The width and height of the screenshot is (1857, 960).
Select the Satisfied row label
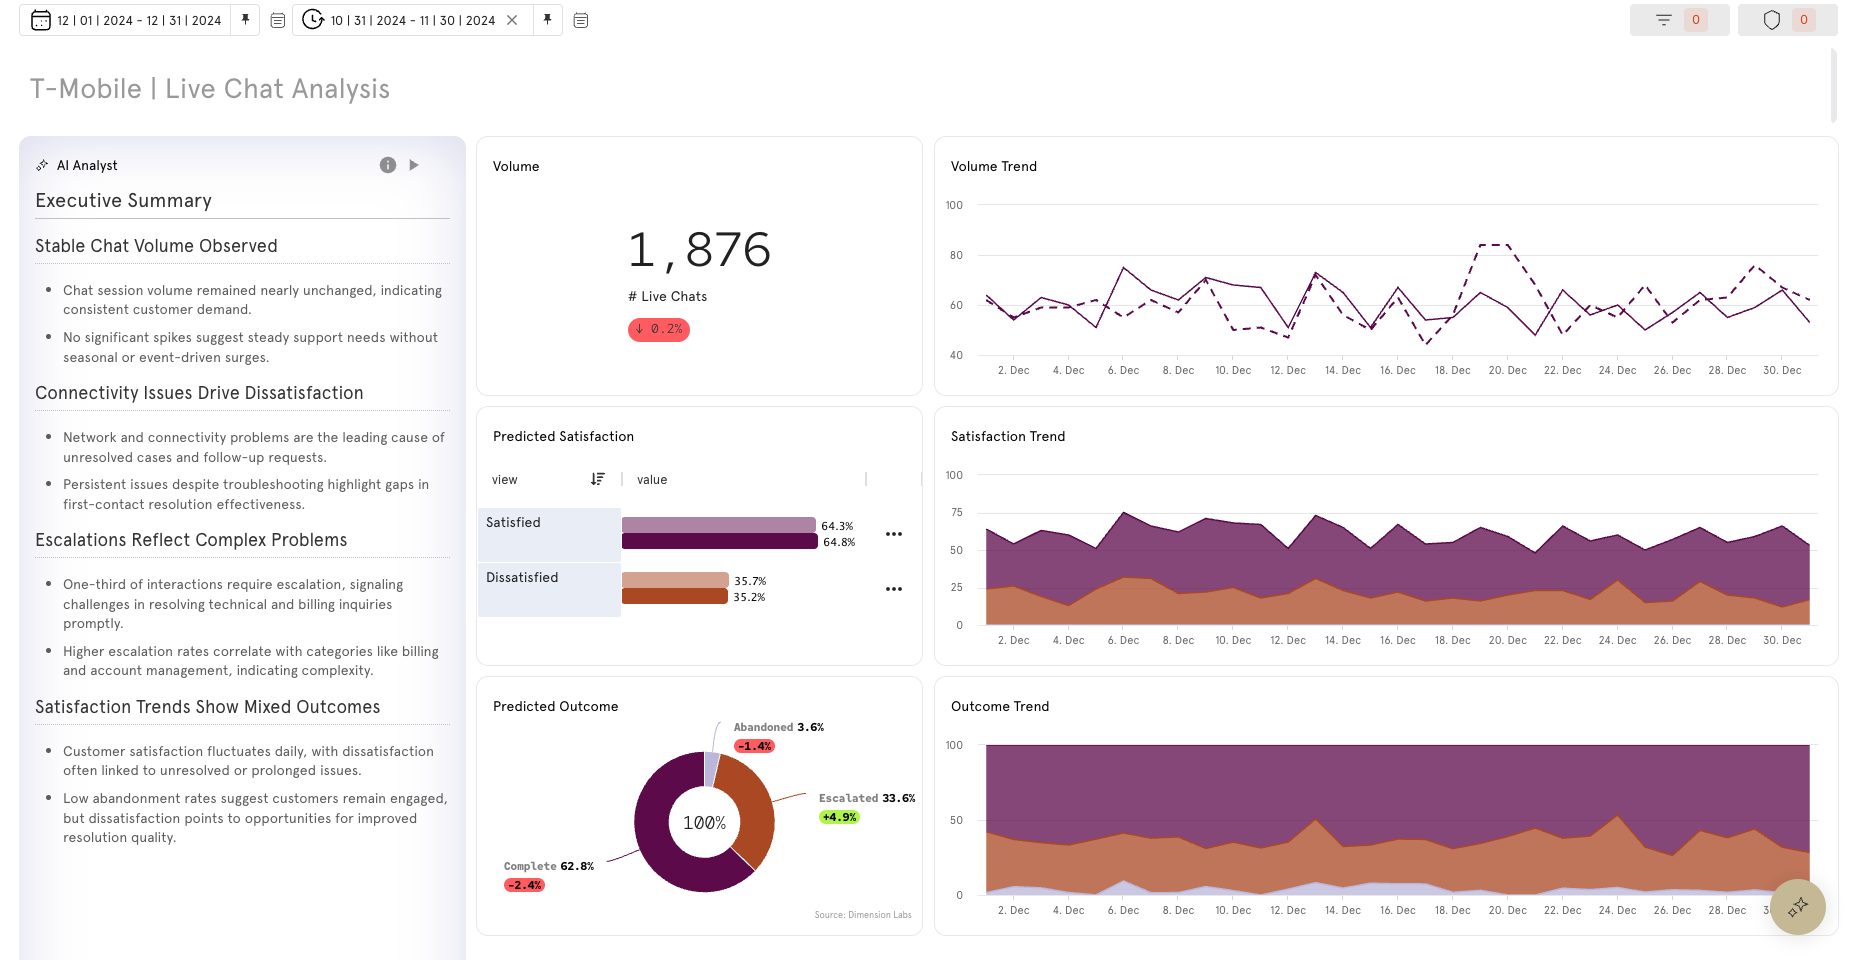[513, 522]
